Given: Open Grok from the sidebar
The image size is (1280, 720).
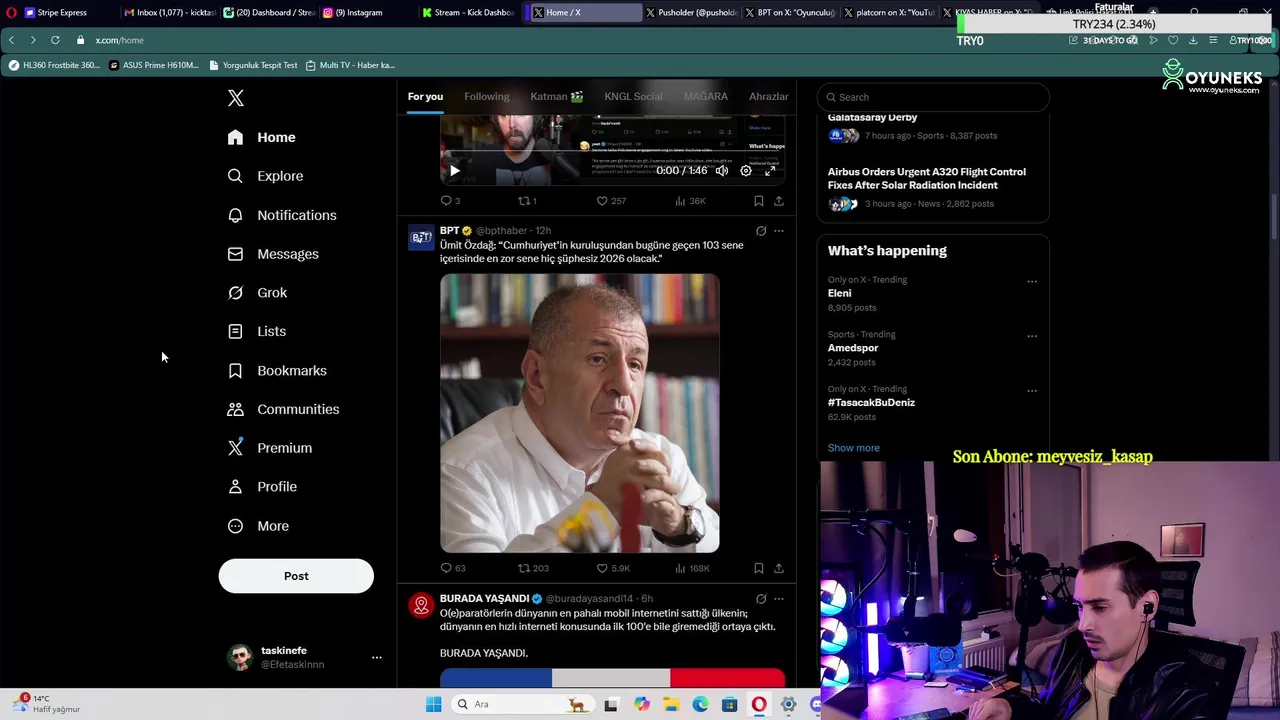Looking at the screenshot, I should 258,293.
